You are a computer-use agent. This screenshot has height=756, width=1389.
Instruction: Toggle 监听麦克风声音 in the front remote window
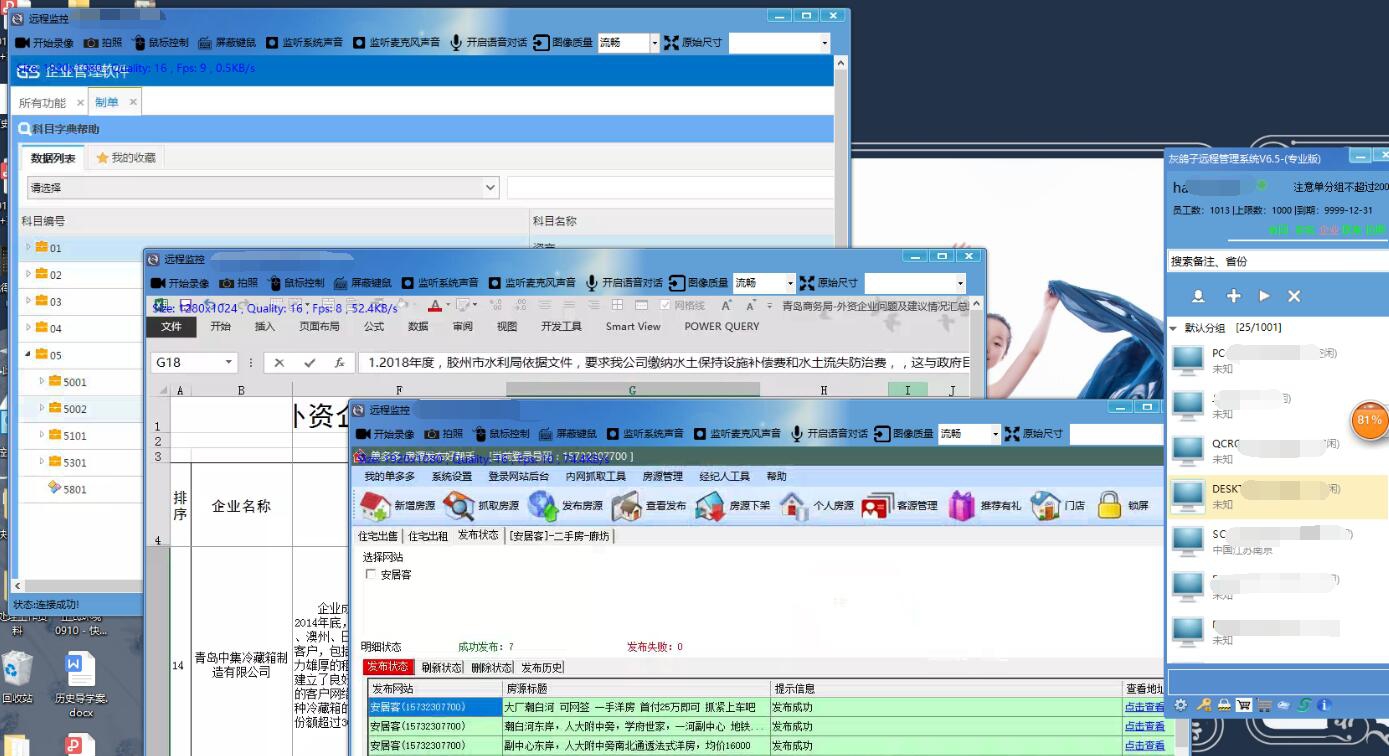coord(738,434)
